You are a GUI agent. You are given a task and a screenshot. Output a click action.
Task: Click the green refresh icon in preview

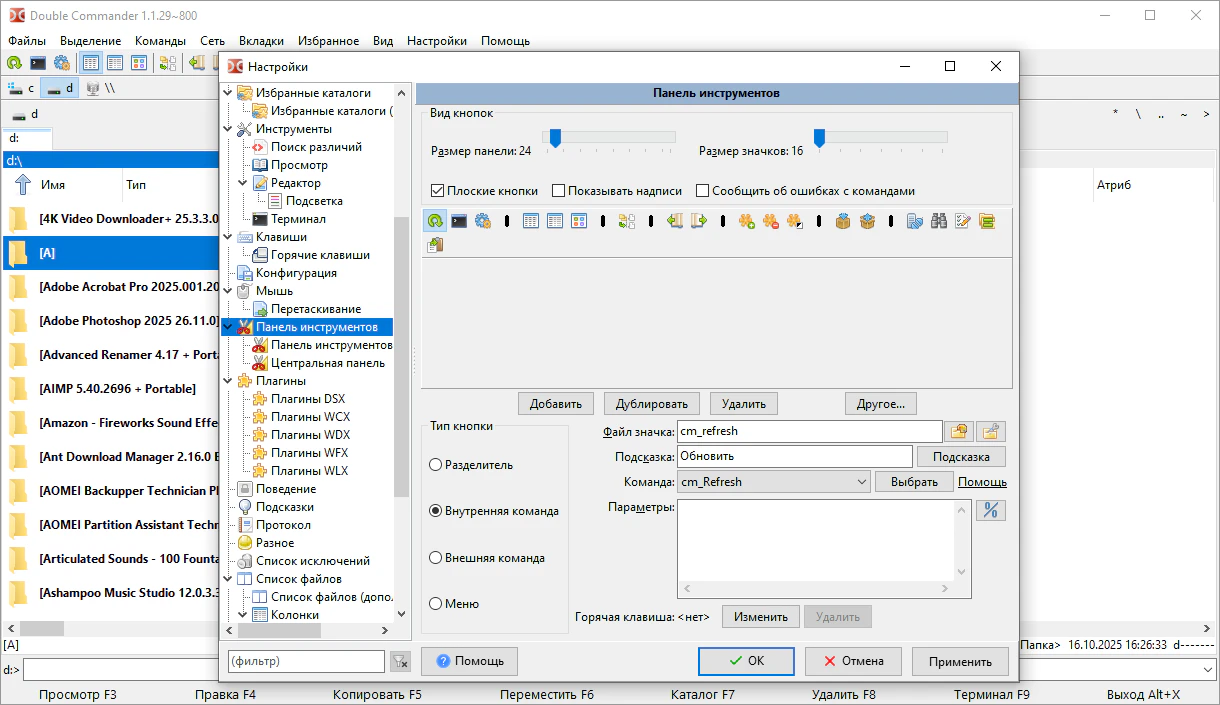click(435, 221)
